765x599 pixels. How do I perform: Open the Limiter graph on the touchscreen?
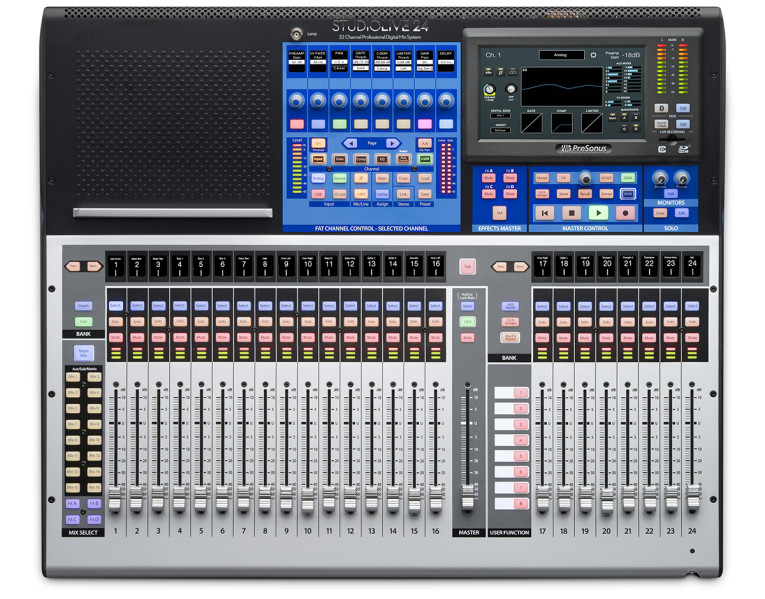click(x=591, y=123)
